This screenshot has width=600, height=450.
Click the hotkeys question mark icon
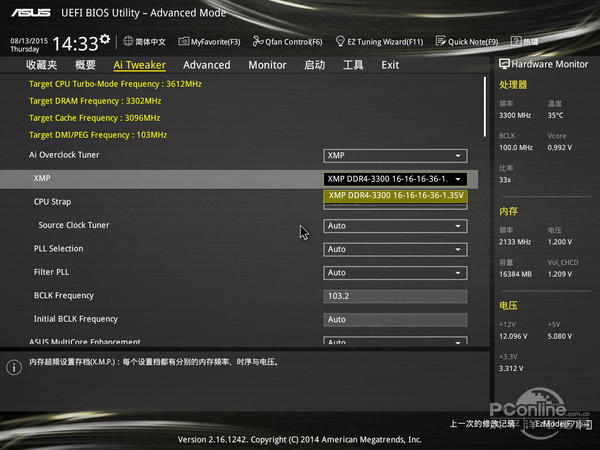coord(516,41)
